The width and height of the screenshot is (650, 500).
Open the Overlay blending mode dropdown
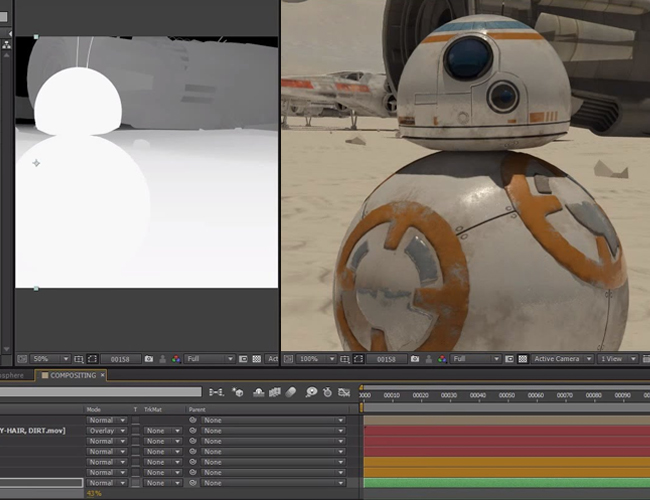coord(107,431)
